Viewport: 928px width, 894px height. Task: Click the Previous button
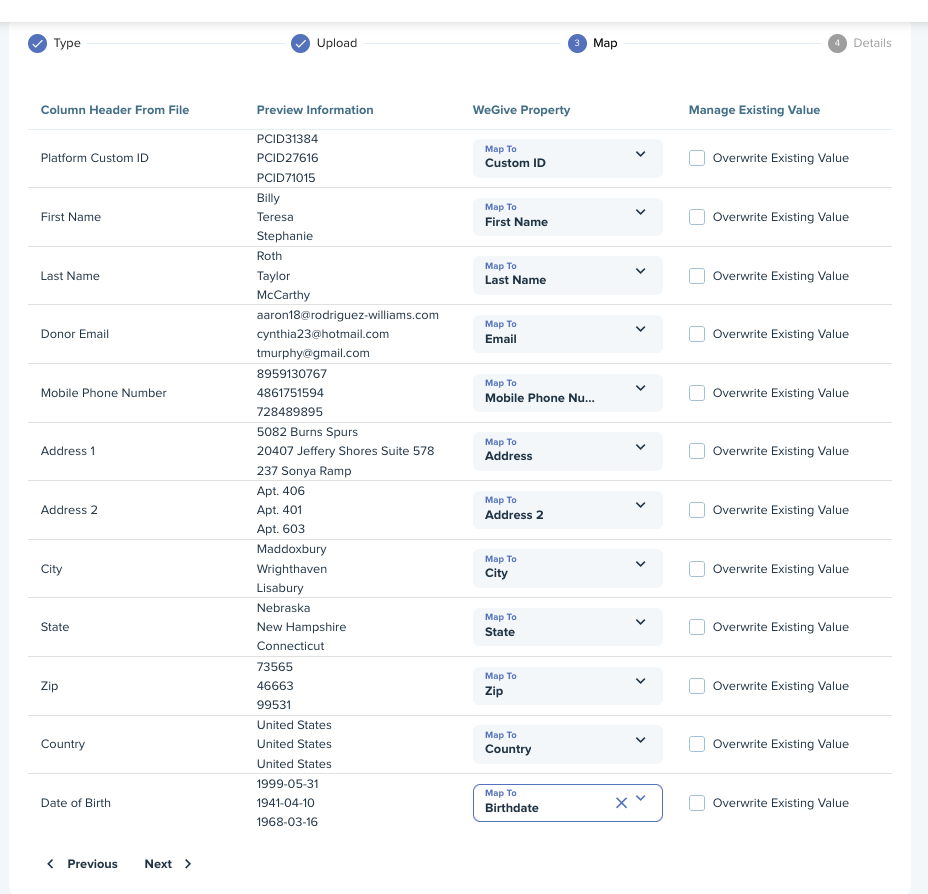click(x=82, y=864)
